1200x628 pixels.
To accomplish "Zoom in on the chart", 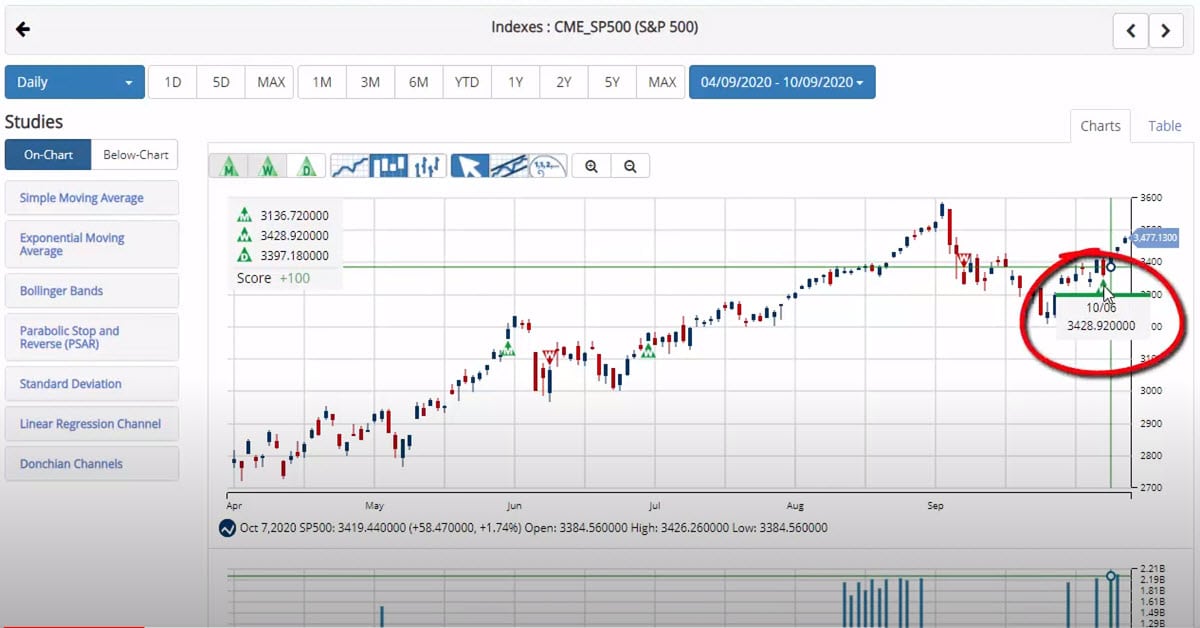I will tap(592, 167).
